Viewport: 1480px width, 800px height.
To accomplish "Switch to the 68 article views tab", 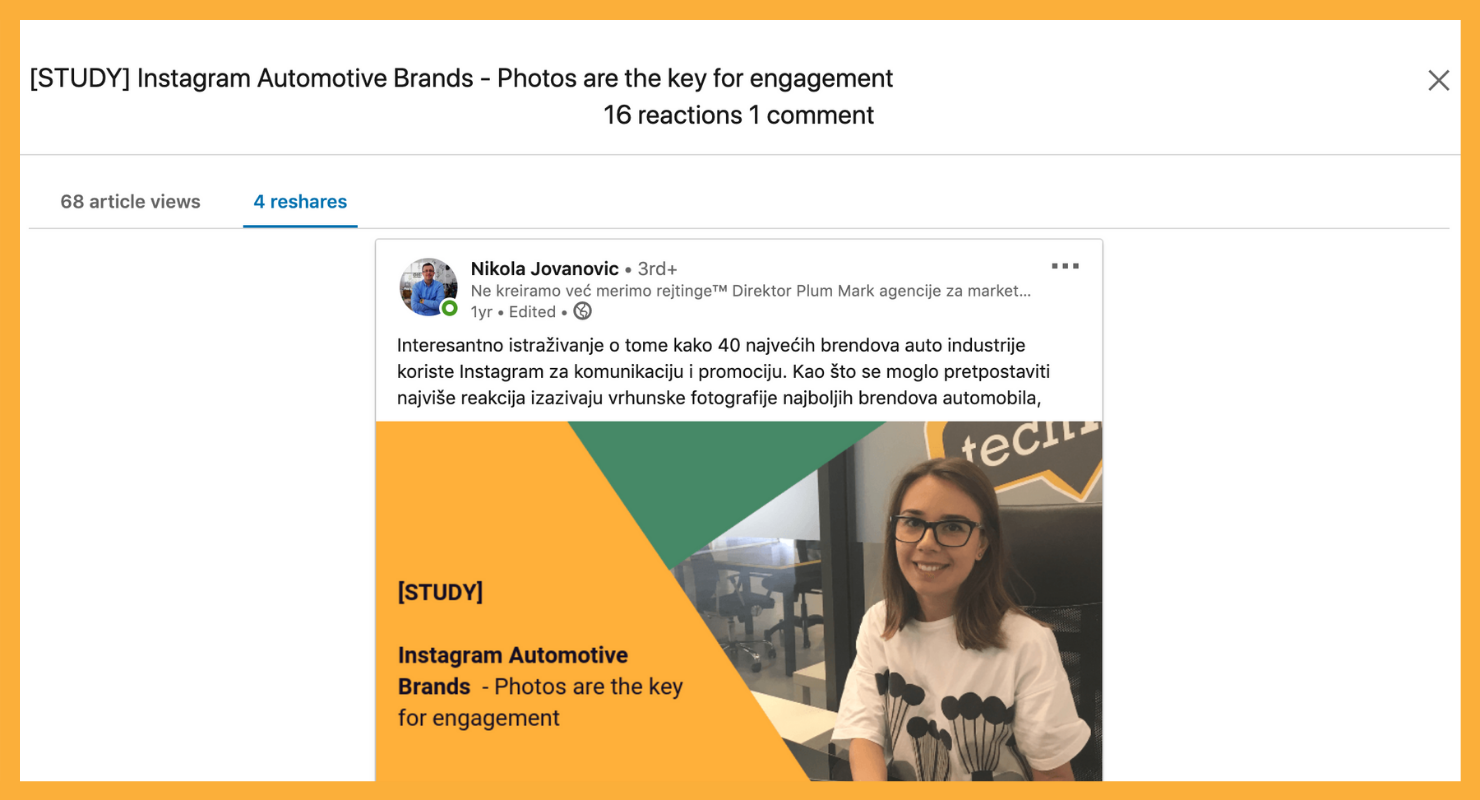I will click(x=130, y=202).
